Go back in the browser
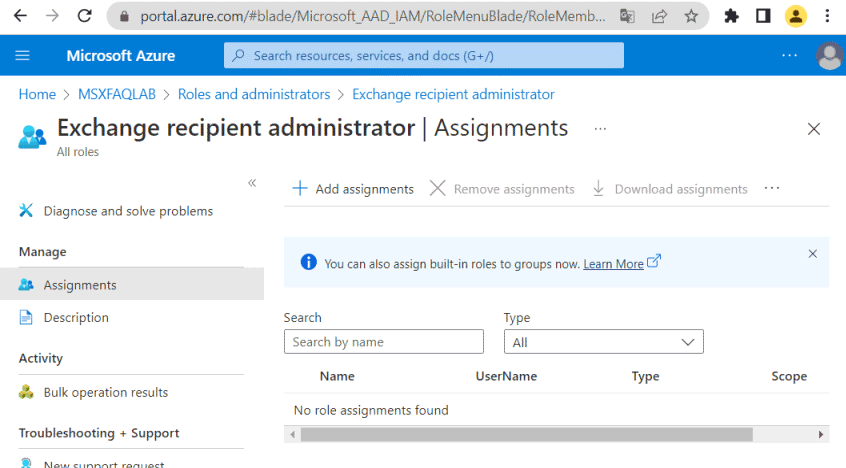The width and height of the screenshot is (846, 468). (x=20, y=16)
